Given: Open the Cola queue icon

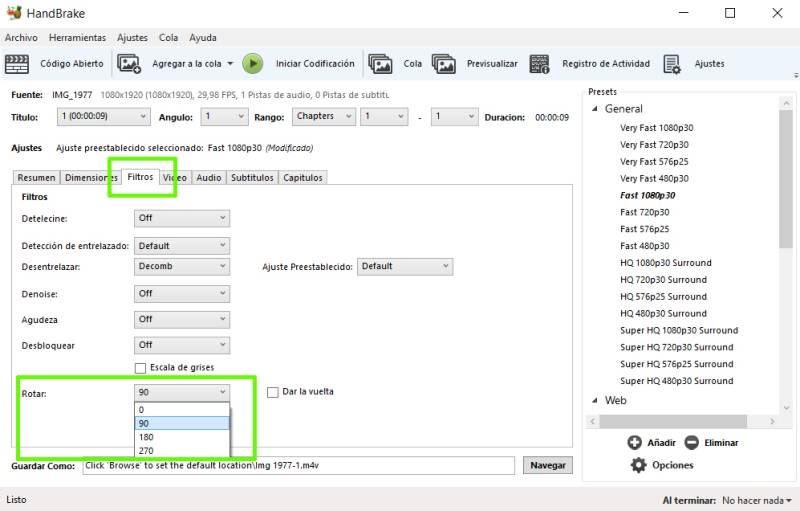Looking at the screenshot, I should pos(380,64).
